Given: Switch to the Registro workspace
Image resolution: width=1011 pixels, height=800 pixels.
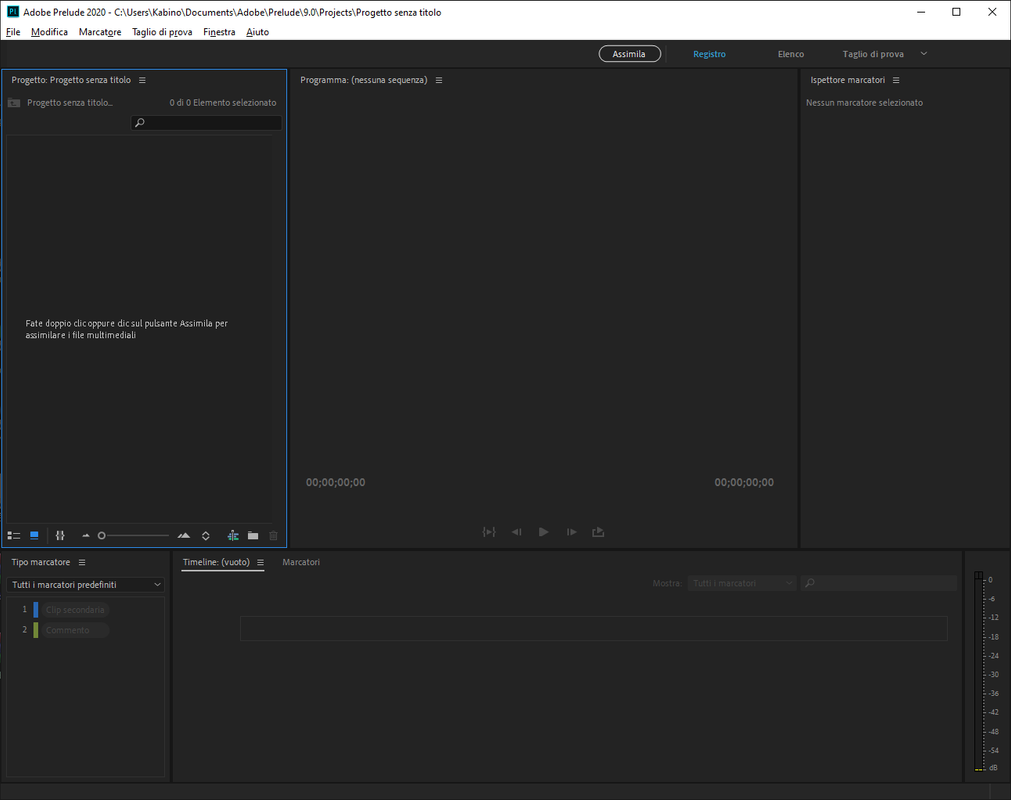Looking at the screenshot, I should pos(709,54).
